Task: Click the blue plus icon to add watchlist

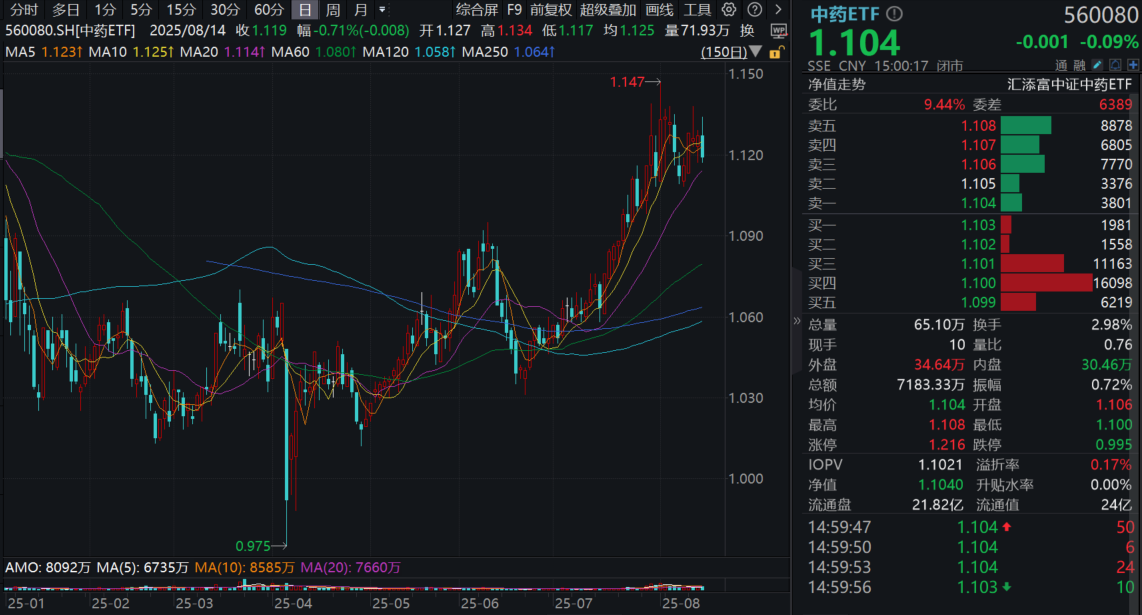Action: tap(1132, 65)
